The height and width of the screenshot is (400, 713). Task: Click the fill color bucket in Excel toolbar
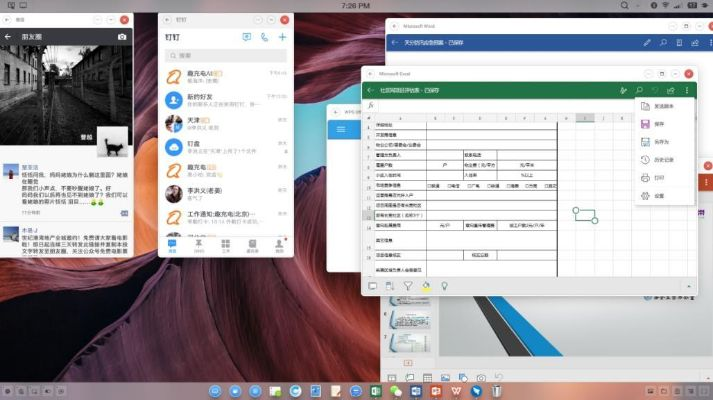pyautogui.click(x=425, y=286)
